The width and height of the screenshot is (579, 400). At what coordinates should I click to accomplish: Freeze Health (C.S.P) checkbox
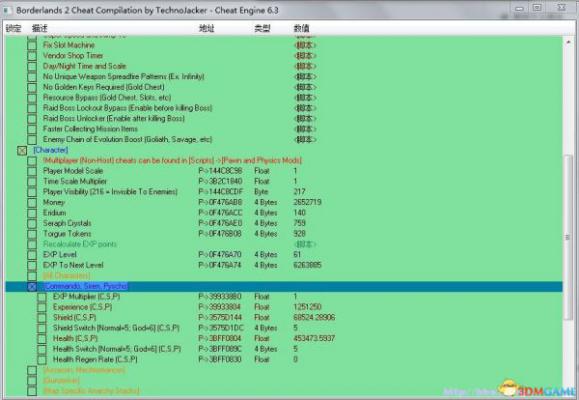(x=42, y=339)
